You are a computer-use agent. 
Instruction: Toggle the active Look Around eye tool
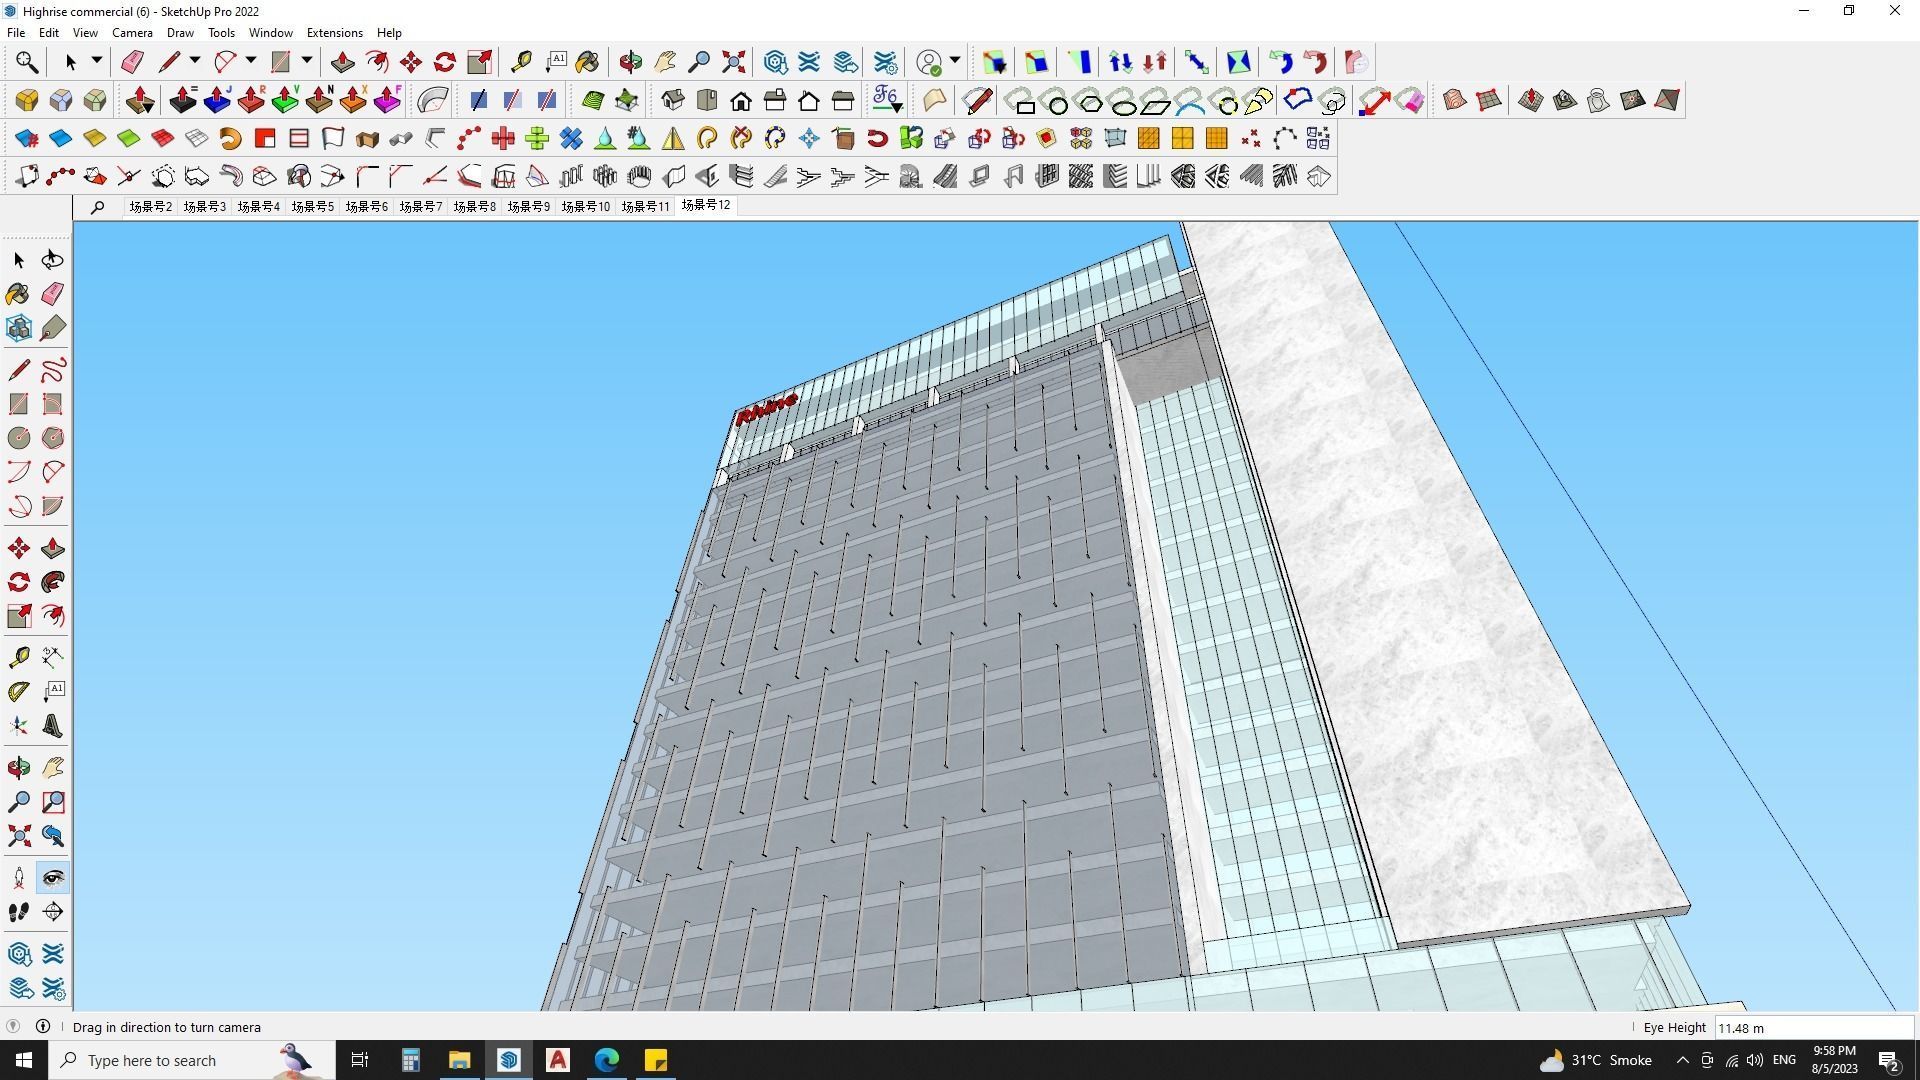pos(53,878)
